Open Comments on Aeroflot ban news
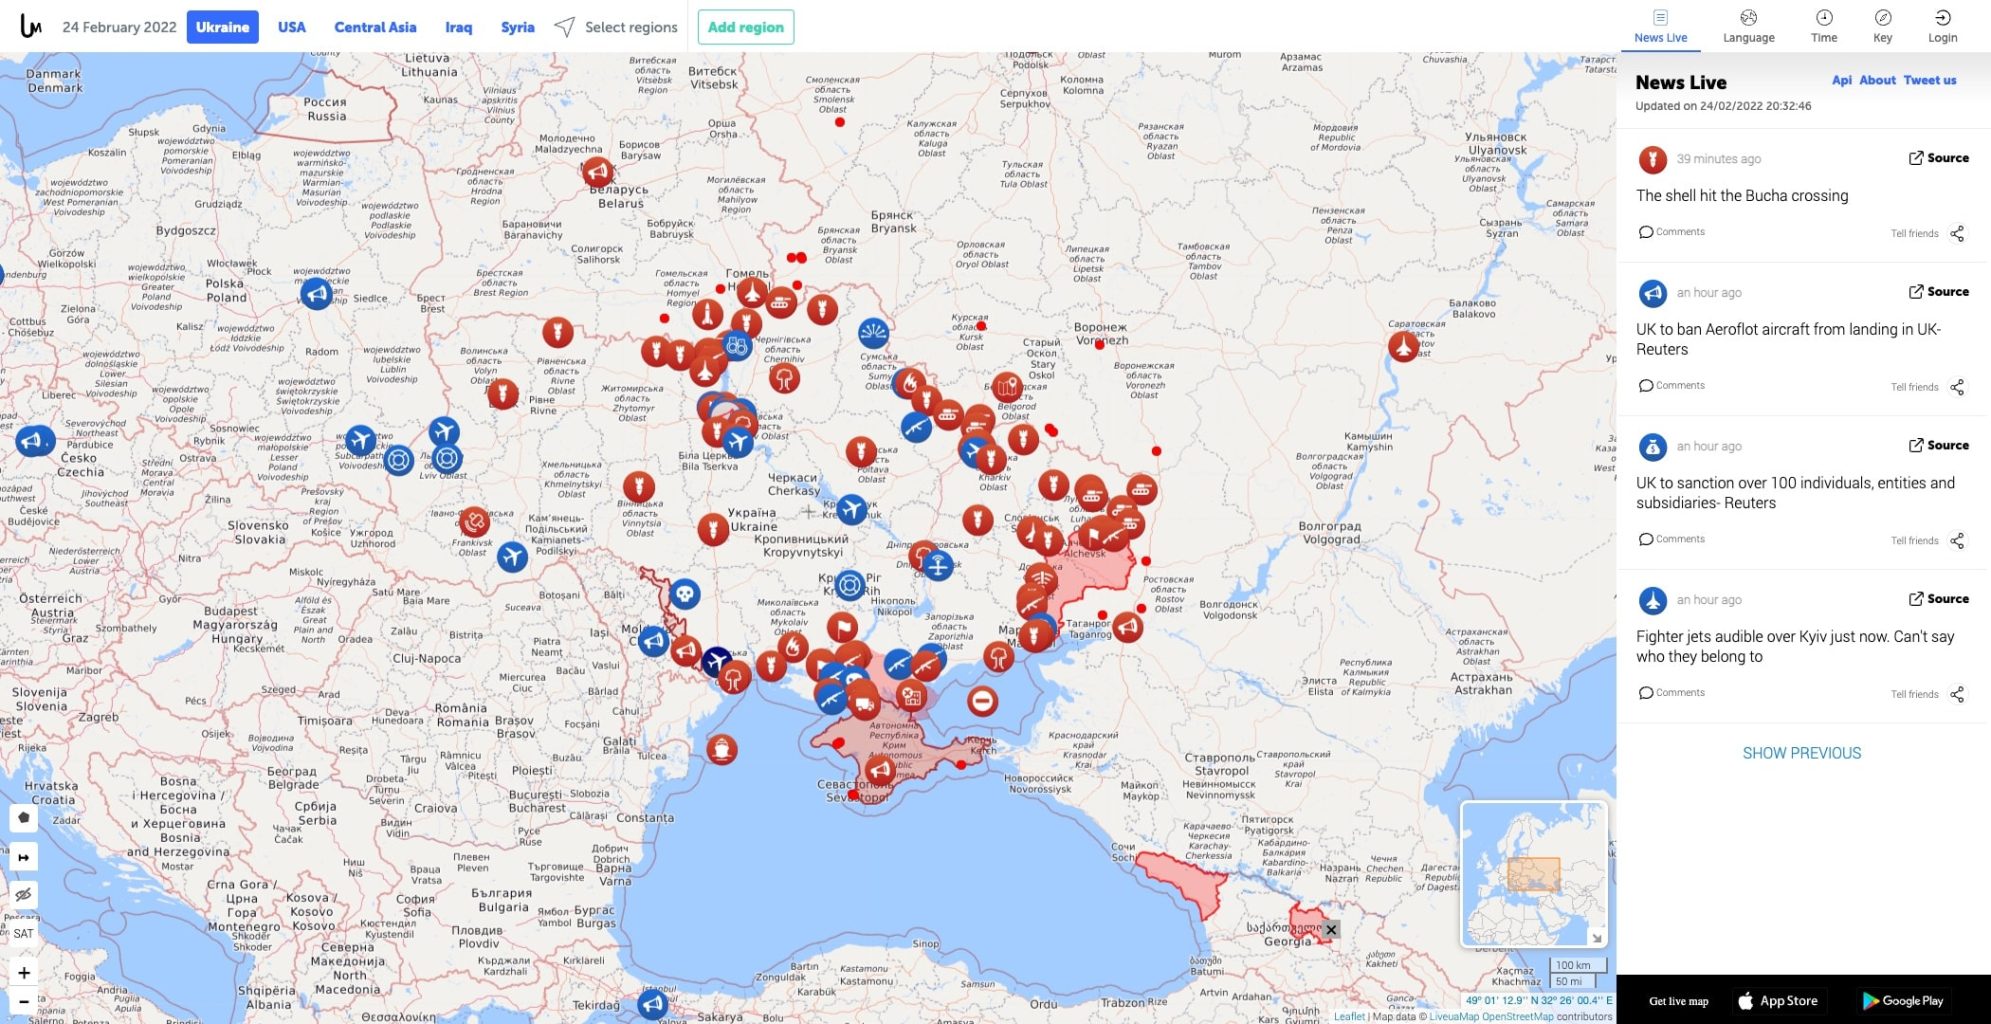The height and width of the screenshot is (1024, 1991). click(x=1671, y=385)
